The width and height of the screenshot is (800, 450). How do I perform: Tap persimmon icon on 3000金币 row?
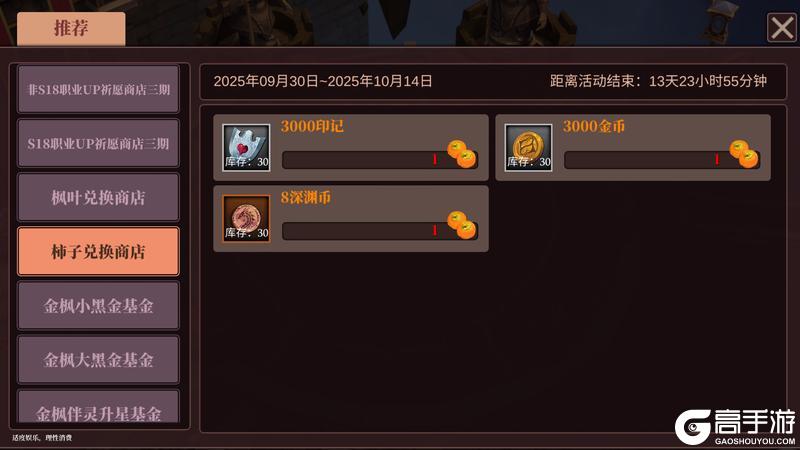coord(744,154)
